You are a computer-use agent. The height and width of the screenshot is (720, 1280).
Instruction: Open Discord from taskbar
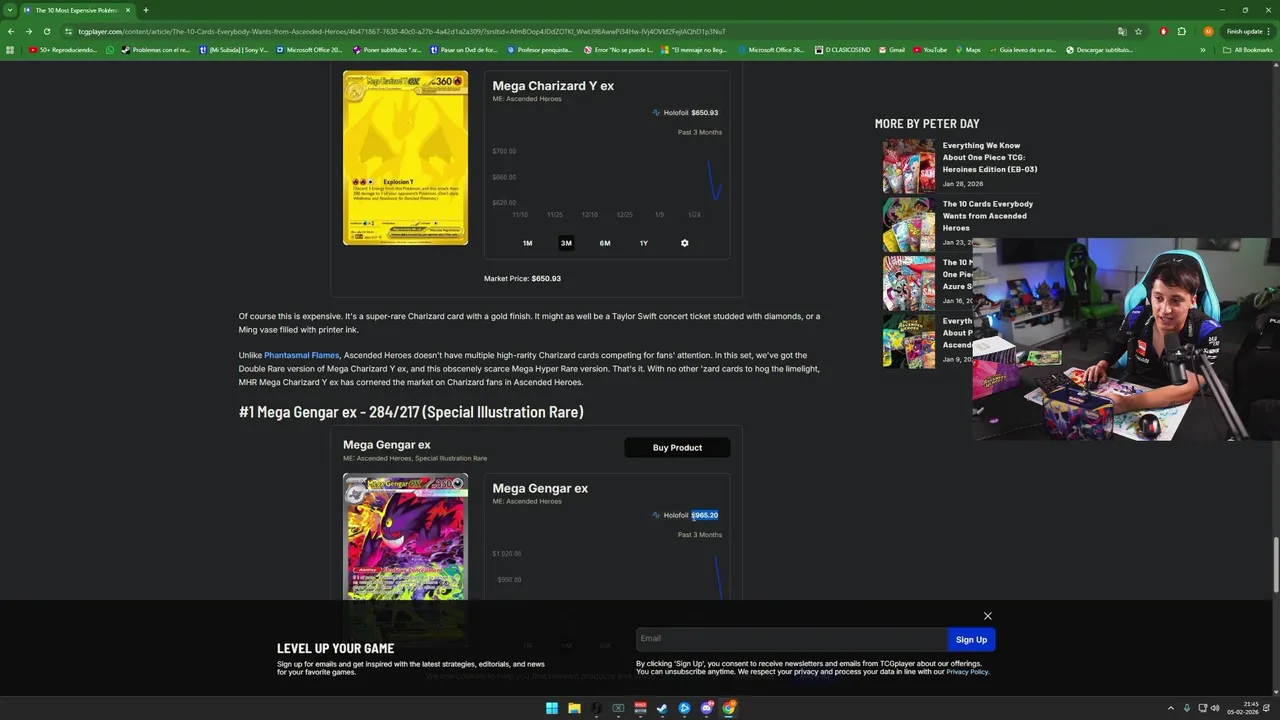coord(706,708)
